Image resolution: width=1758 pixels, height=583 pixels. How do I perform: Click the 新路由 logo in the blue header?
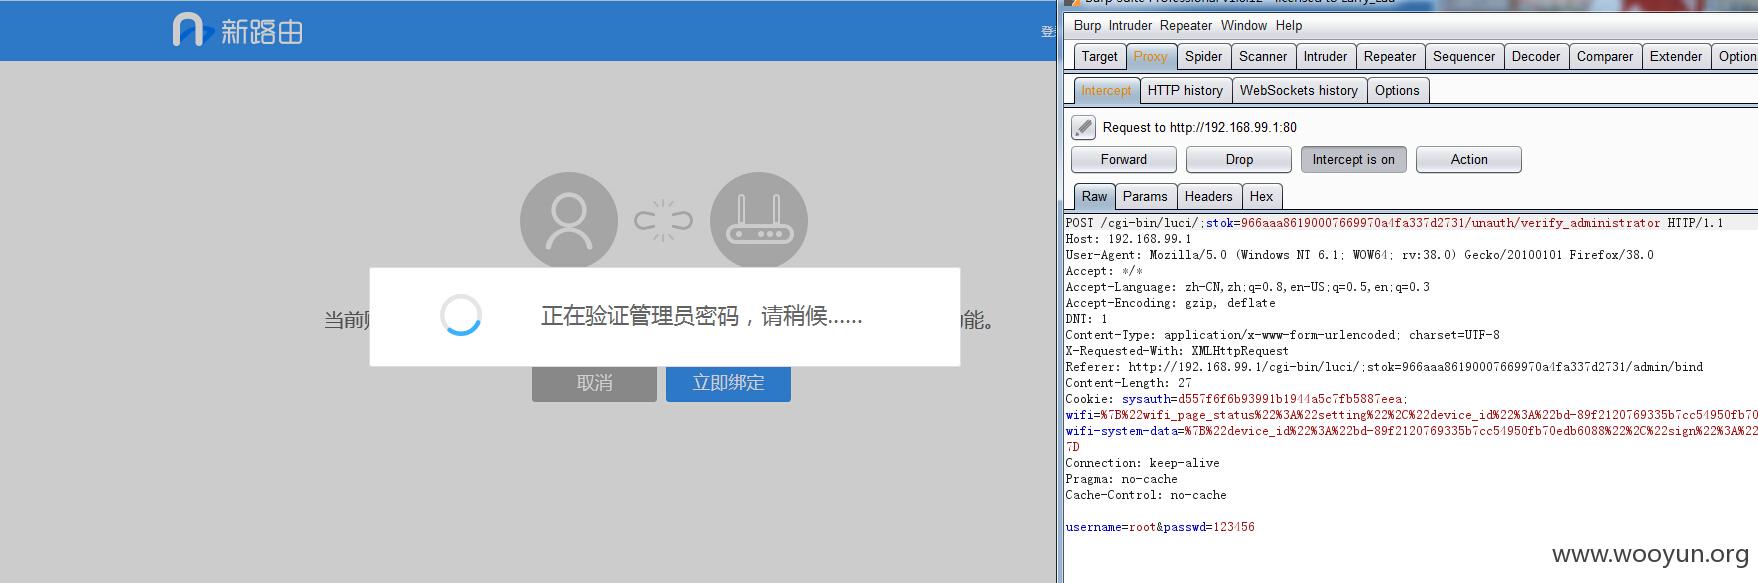pos(237,30)
